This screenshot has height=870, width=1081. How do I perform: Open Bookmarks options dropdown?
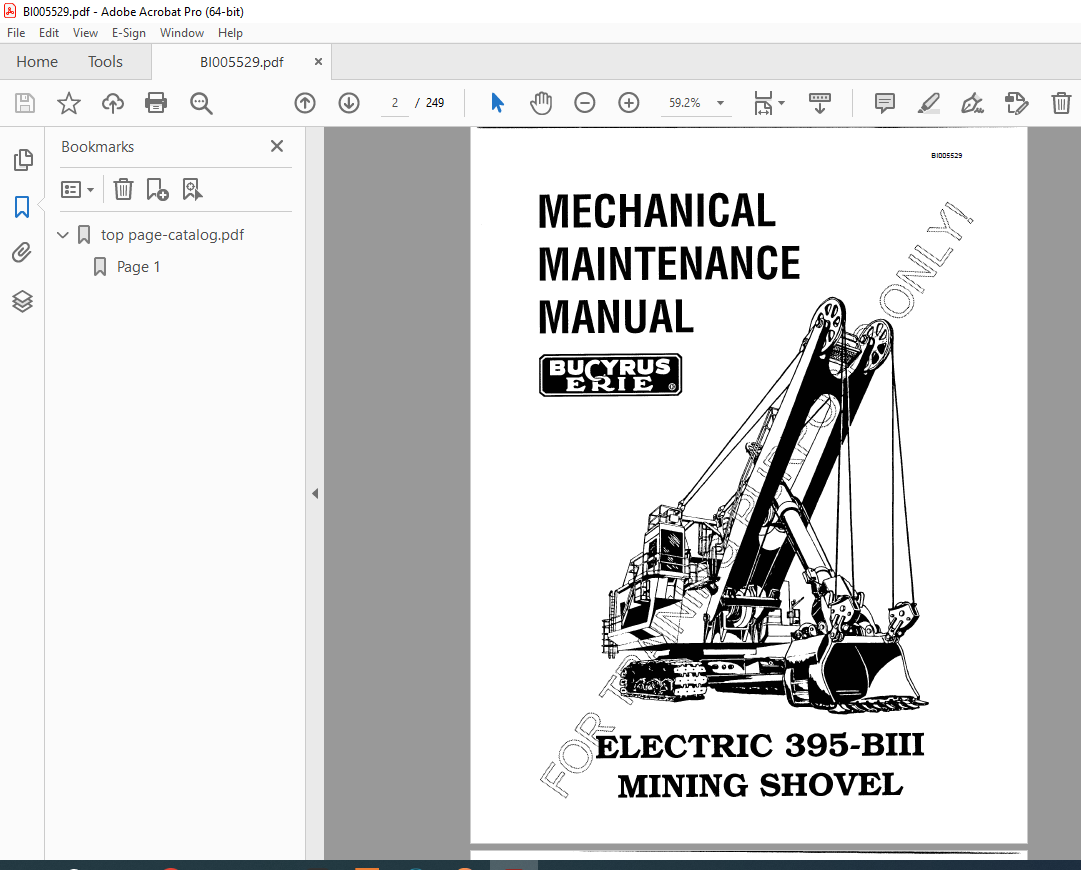77,190
